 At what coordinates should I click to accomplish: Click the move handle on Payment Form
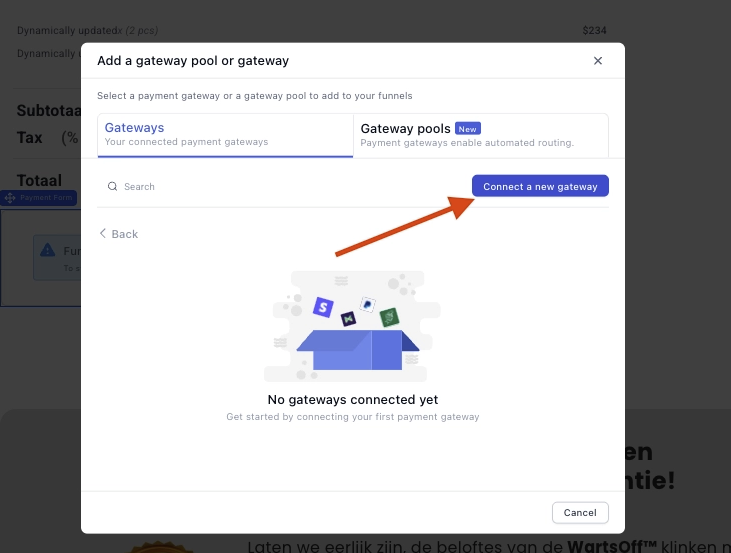10,198
